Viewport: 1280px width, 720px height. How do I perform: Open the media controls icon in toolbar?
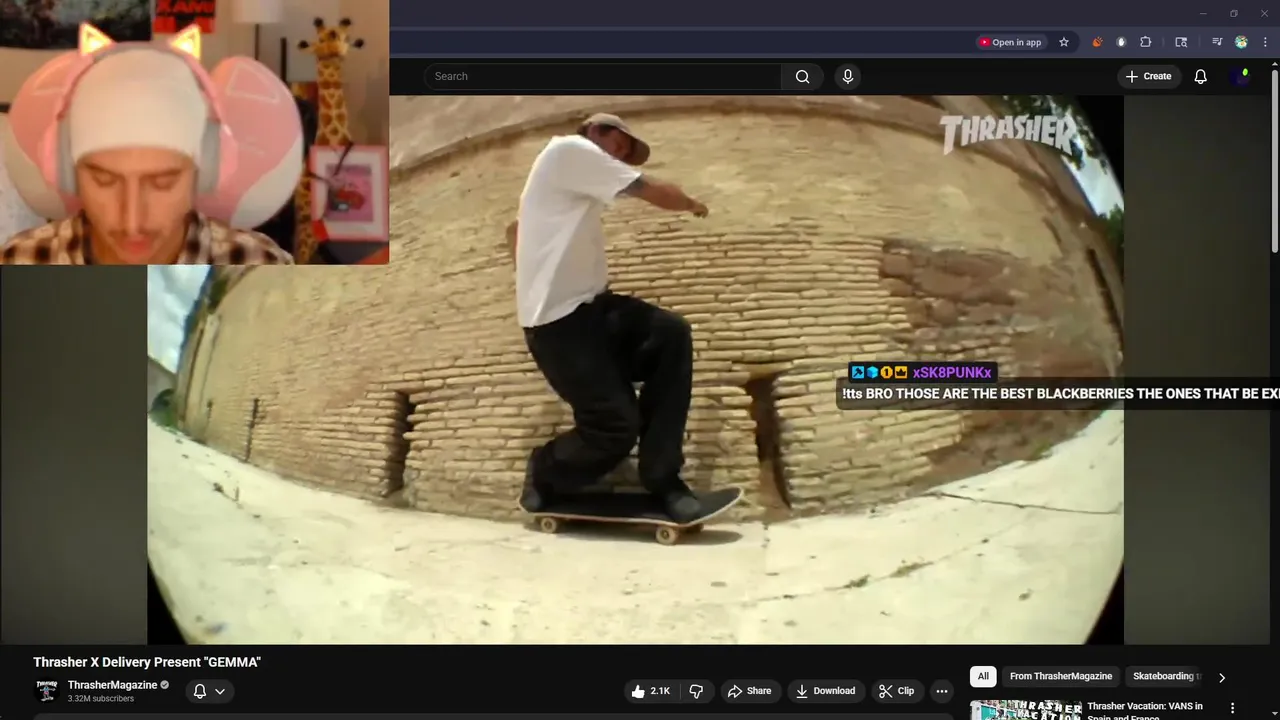click(x=1217, y=42)
